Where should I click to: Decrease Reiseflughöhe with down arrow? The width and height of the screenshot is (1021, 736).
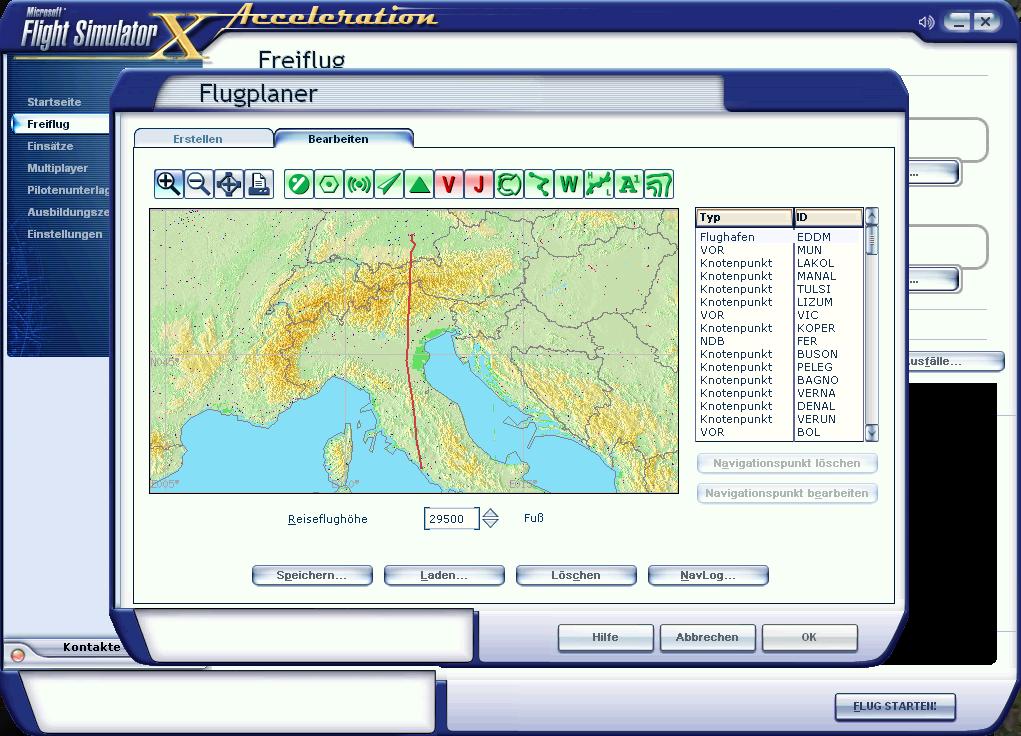[491, 523]
